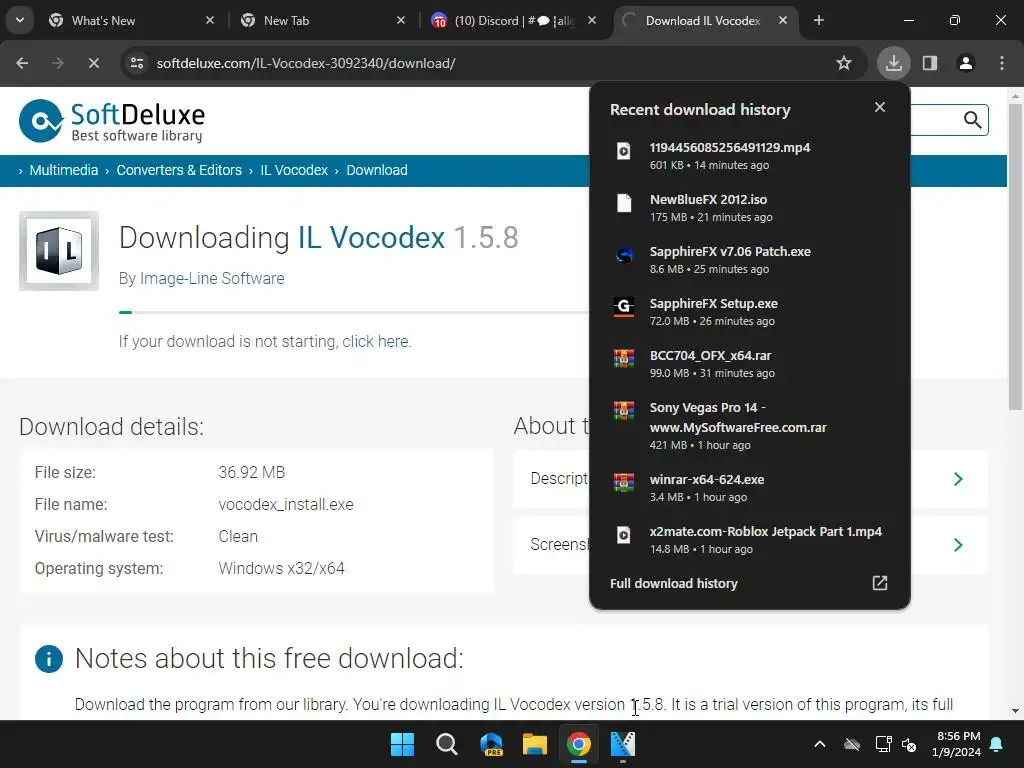Screen dimensions: 1024x768
Task: Open NewBlueFX 2012.iso download entry
Action: [750, 208]
